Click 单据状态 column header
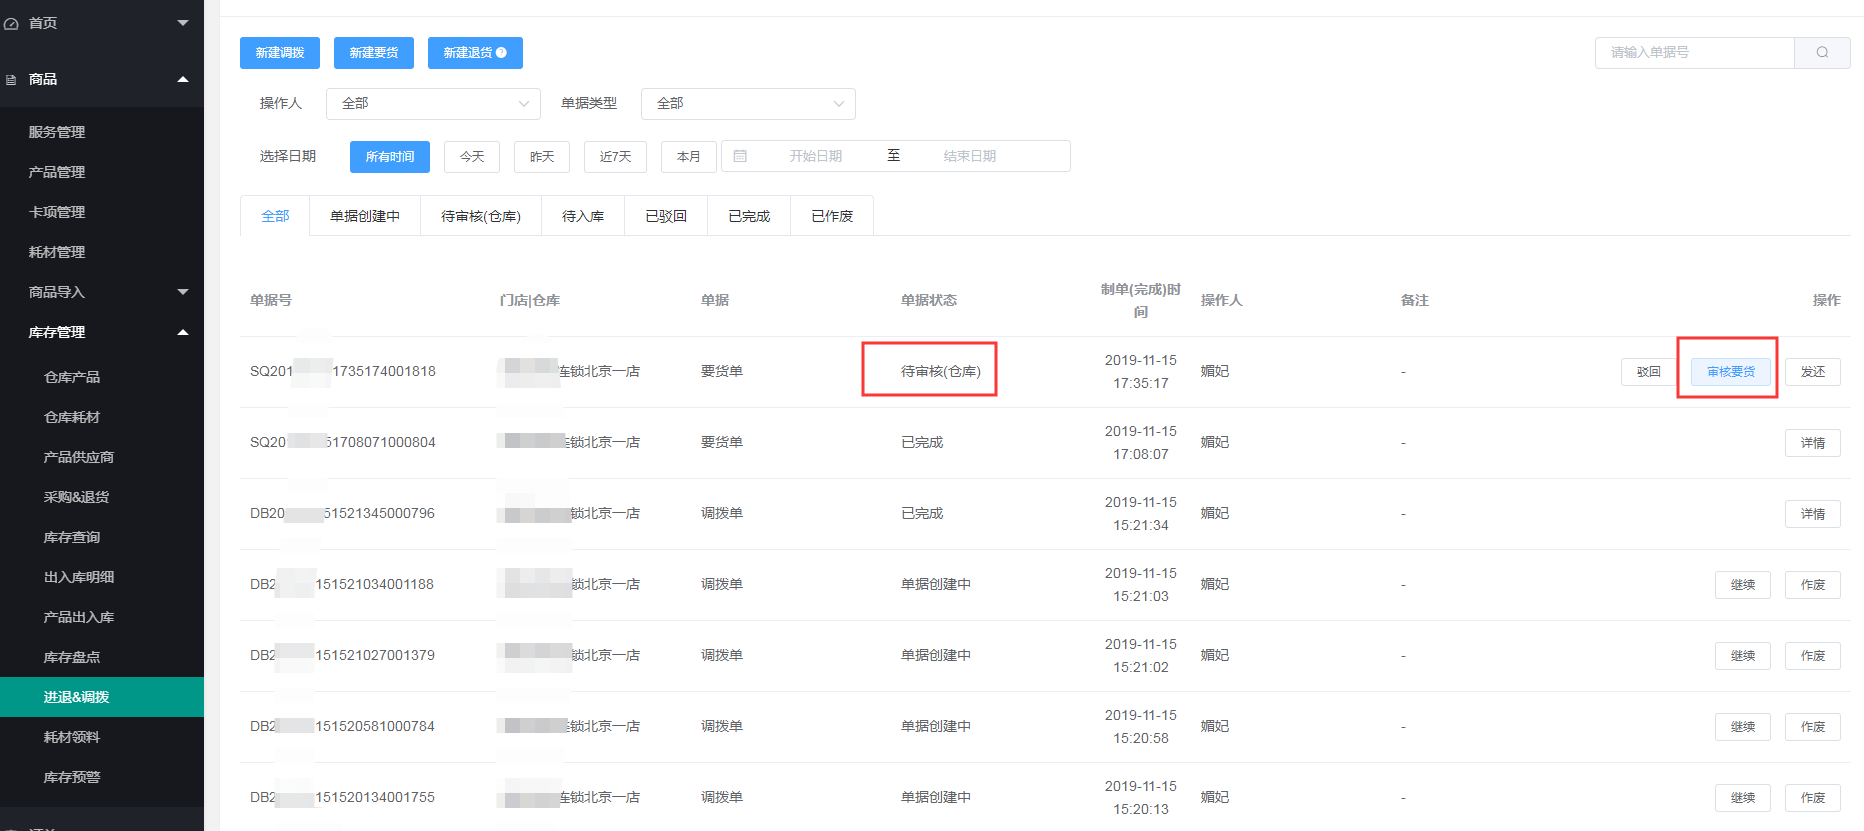The width and height of the screenshot is (1864, 831). click(x=929, y=300)
